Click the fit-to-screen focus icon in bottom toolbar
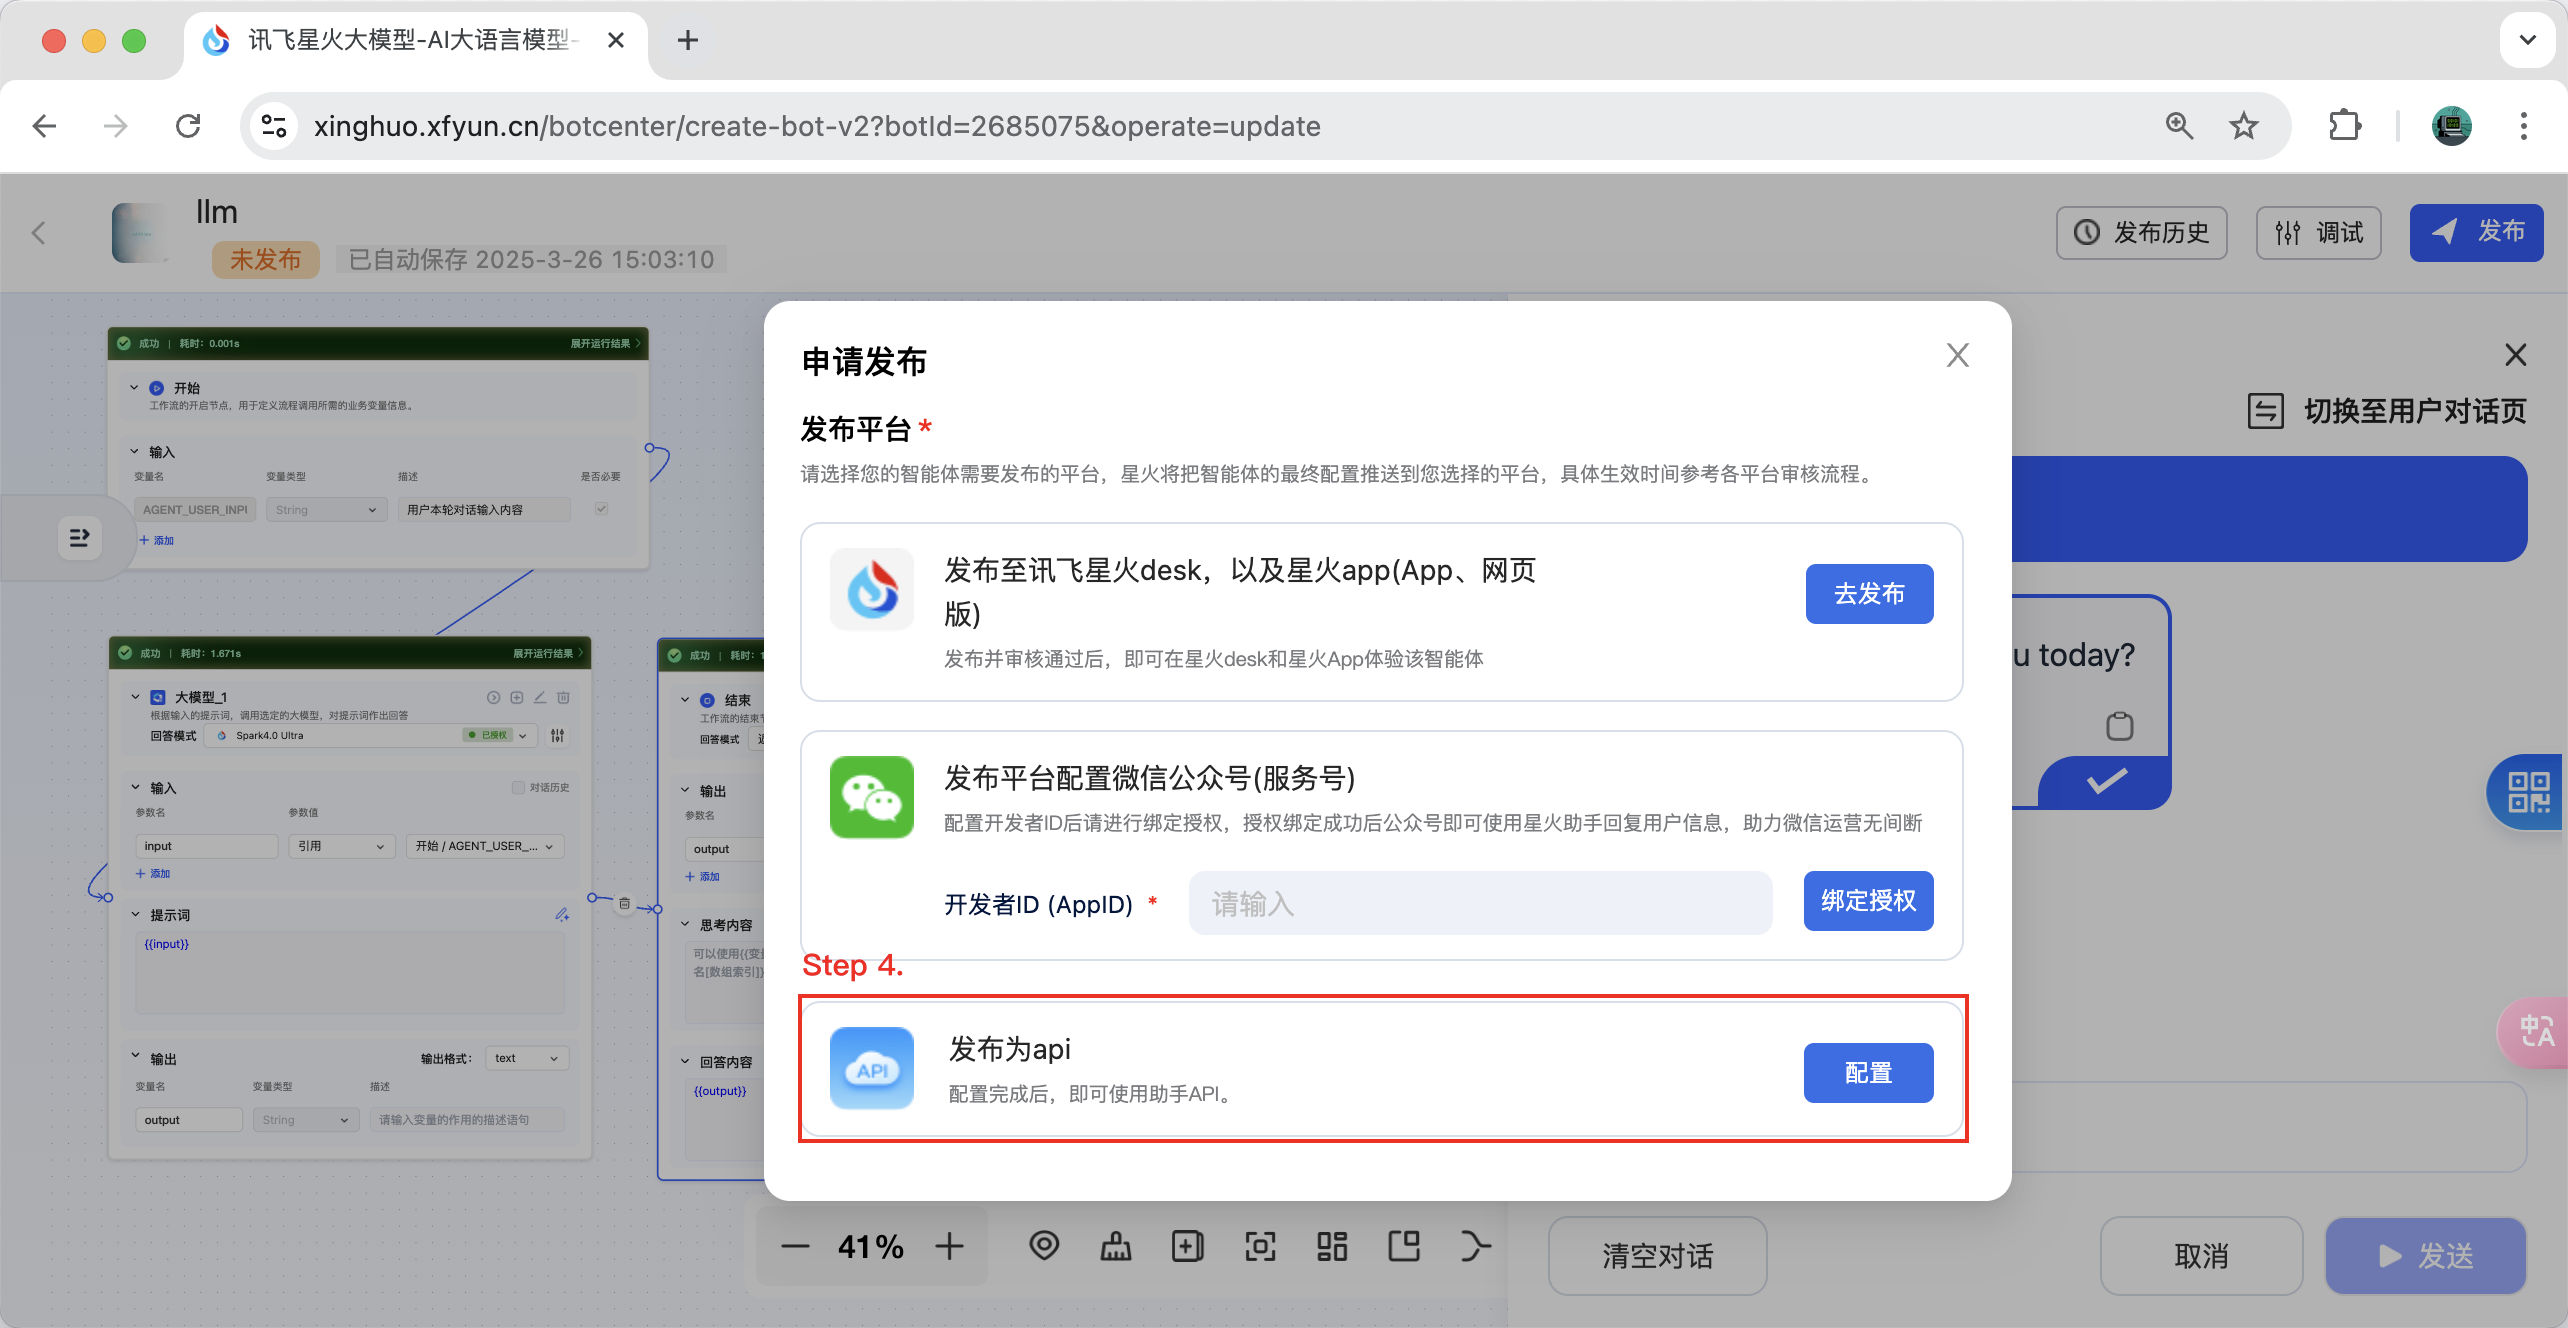This screenshot has height=1328, width=2568. click(1260, 1246)
